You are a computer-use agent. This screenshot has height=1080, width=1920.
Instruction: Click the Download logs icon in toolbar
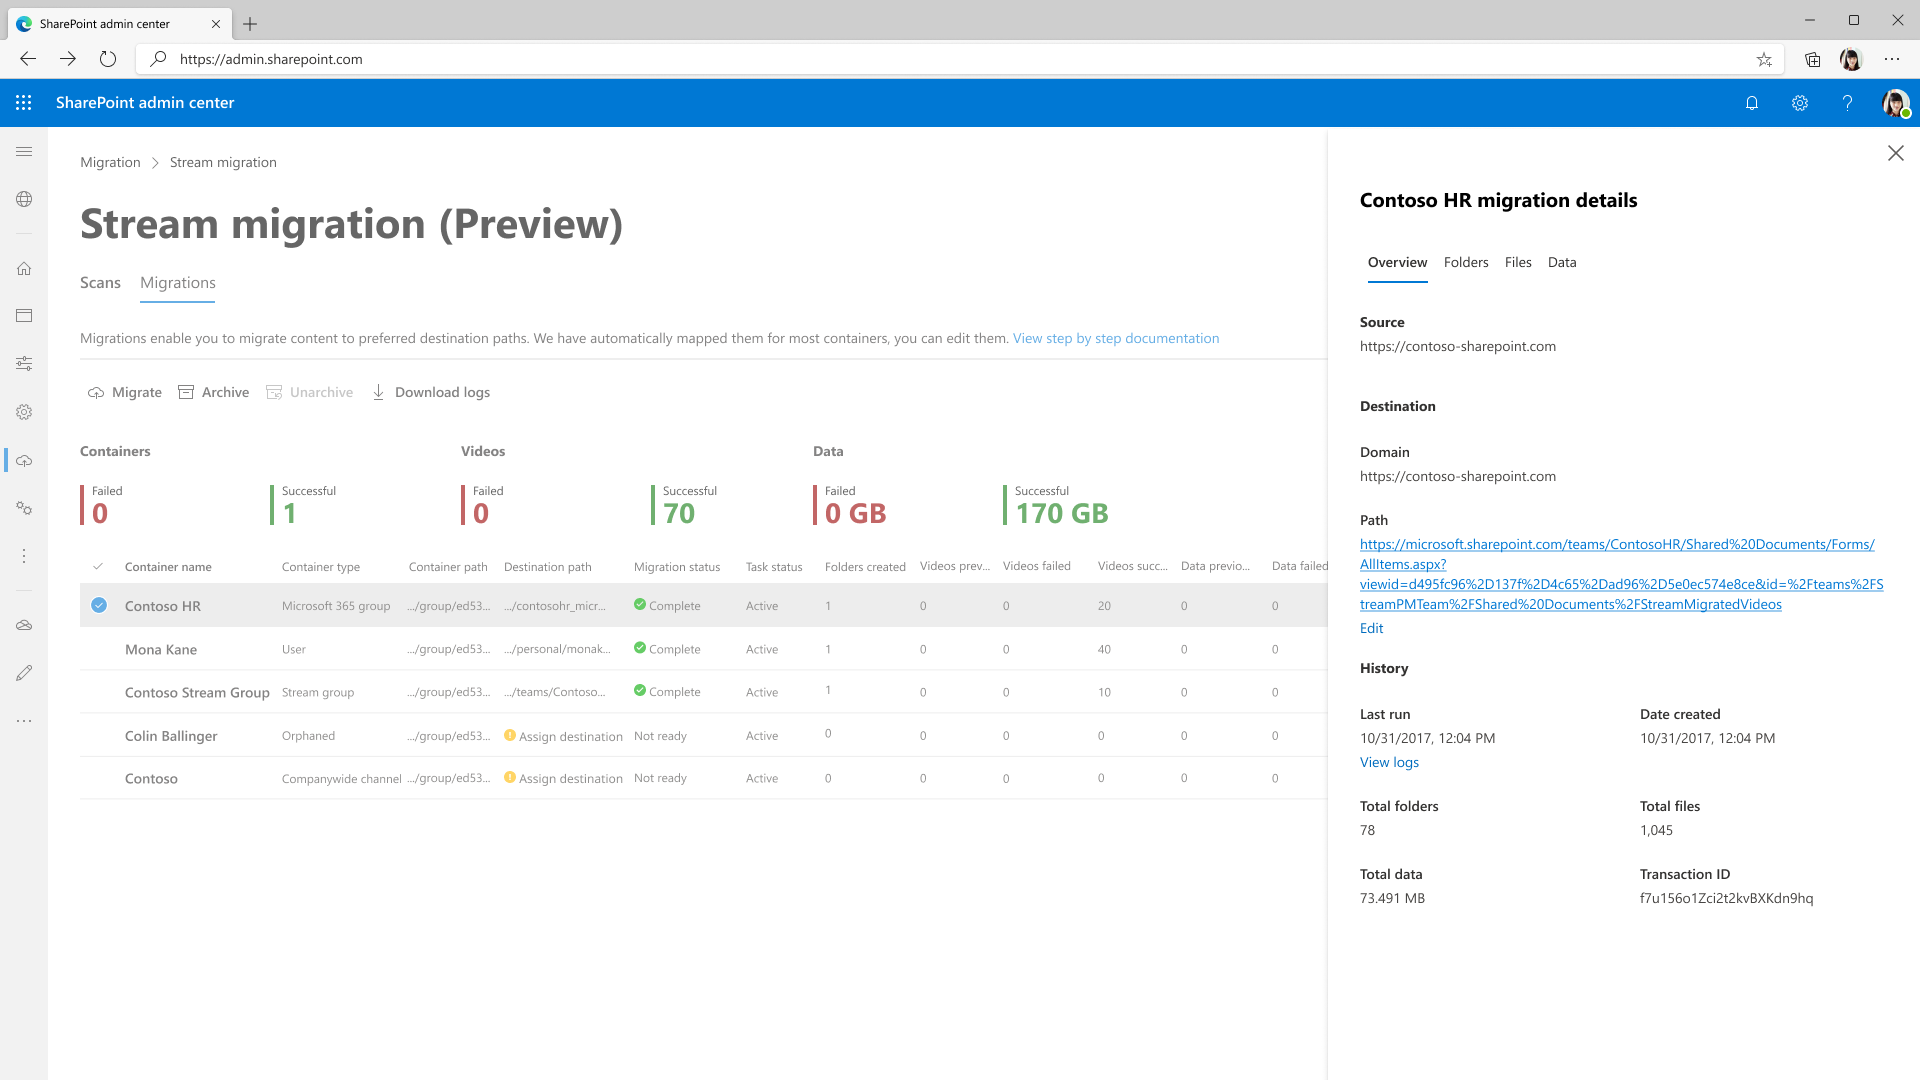click(378, 392)
